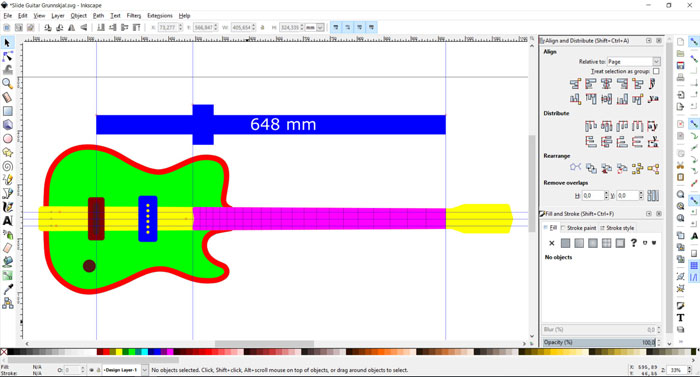This screenshot has width=700, height=377.
Task: Toggle layer visibility eye in status bar
Action: (92, 370)
